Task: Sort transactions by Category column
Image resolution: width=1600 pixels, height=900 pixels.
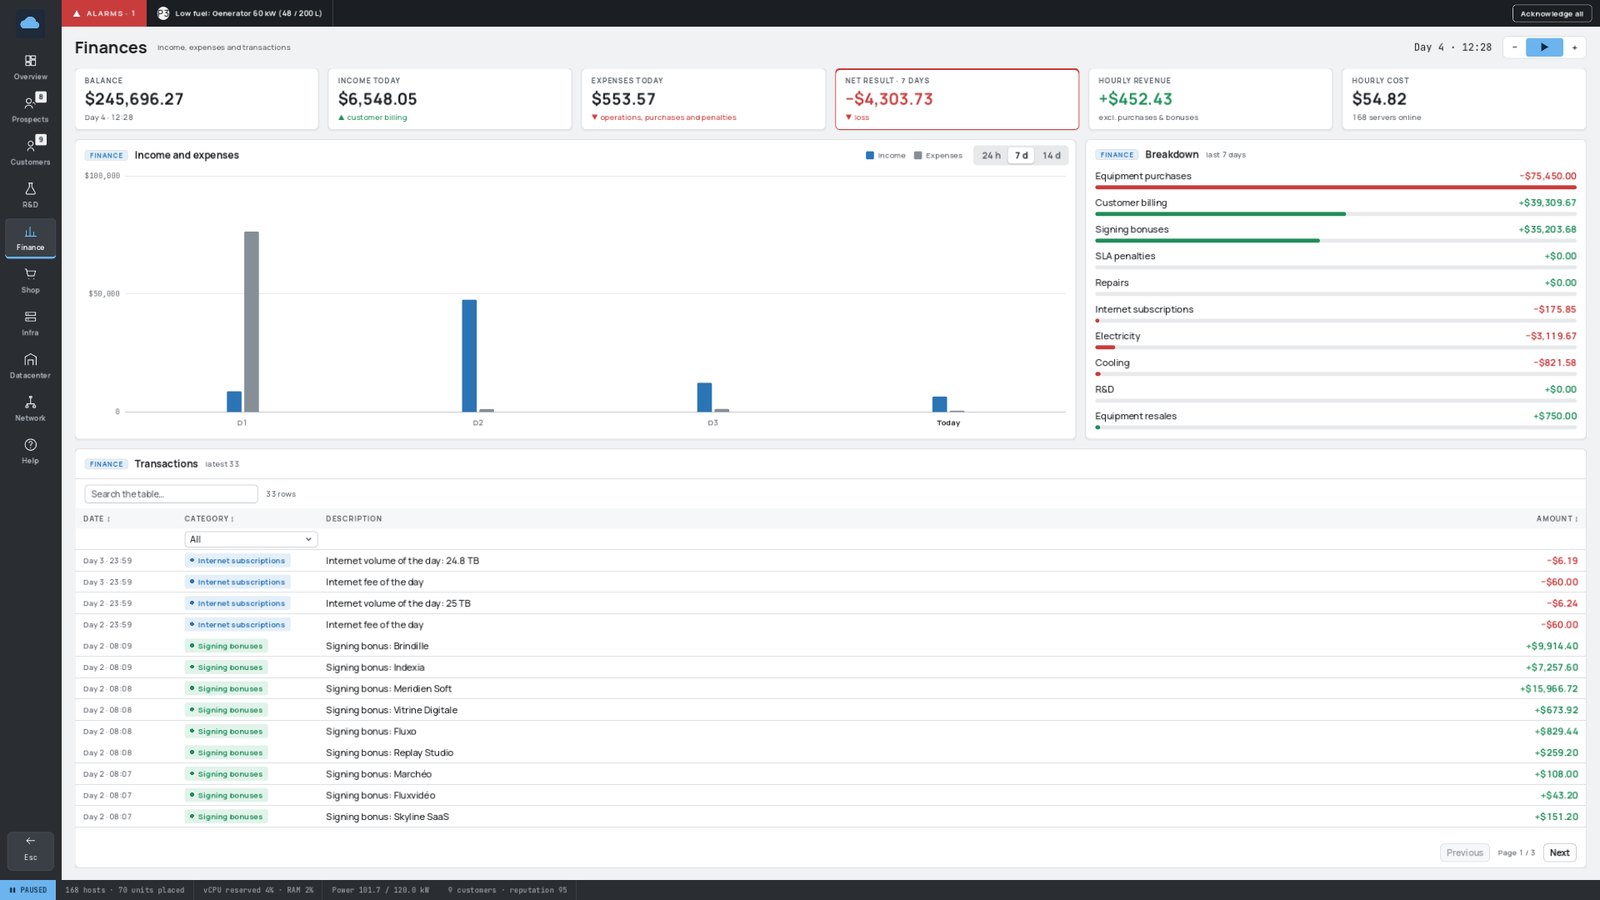Action: coord(209,519)
